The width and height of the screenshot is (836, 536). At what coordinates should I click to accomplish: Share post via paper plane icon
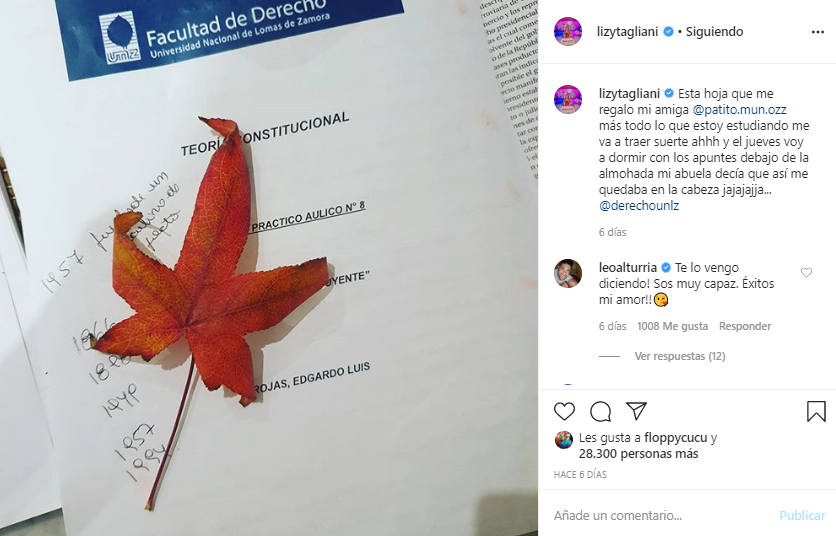tap(637, 411)
